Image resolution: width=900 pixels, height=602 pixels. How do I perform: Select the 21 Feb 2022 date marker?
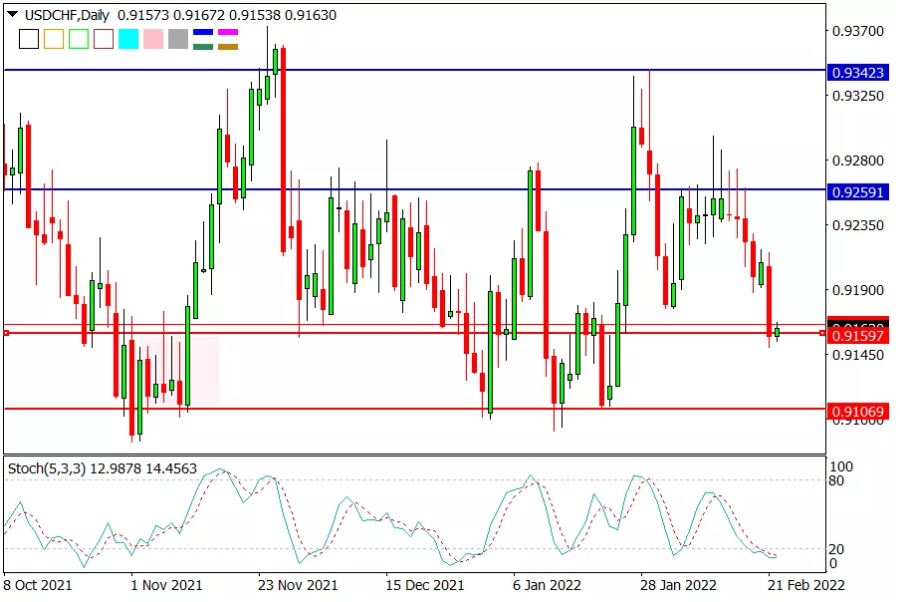pyautogui.click(x=806, y=585)
